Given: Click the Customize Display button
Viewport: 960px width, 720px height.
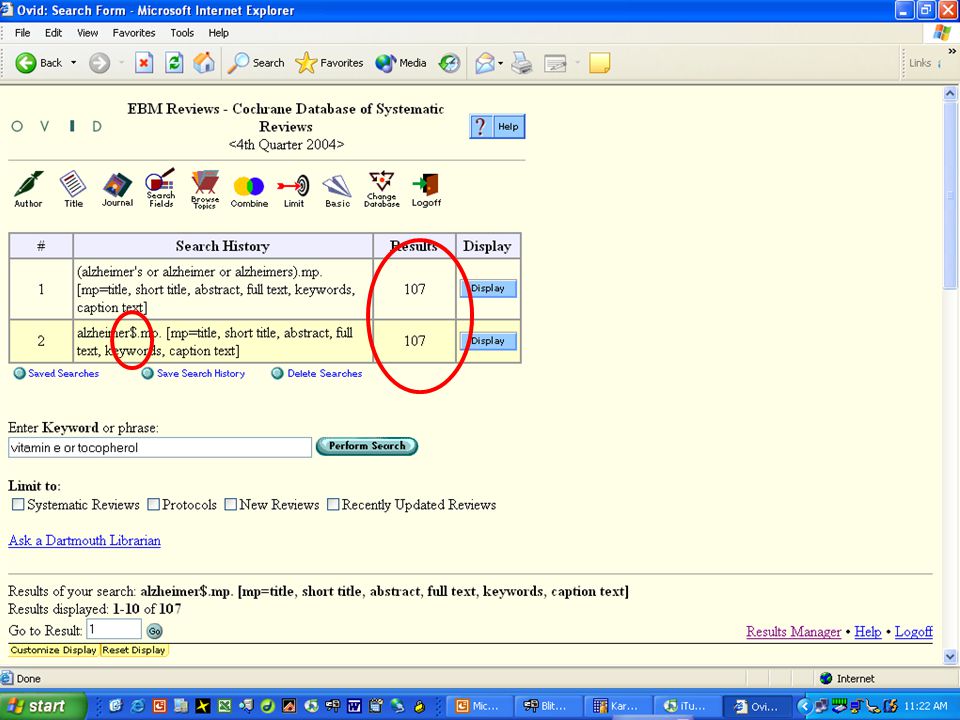Looking at the screenshot, I should pyautogui.click(x=54, y=650).
